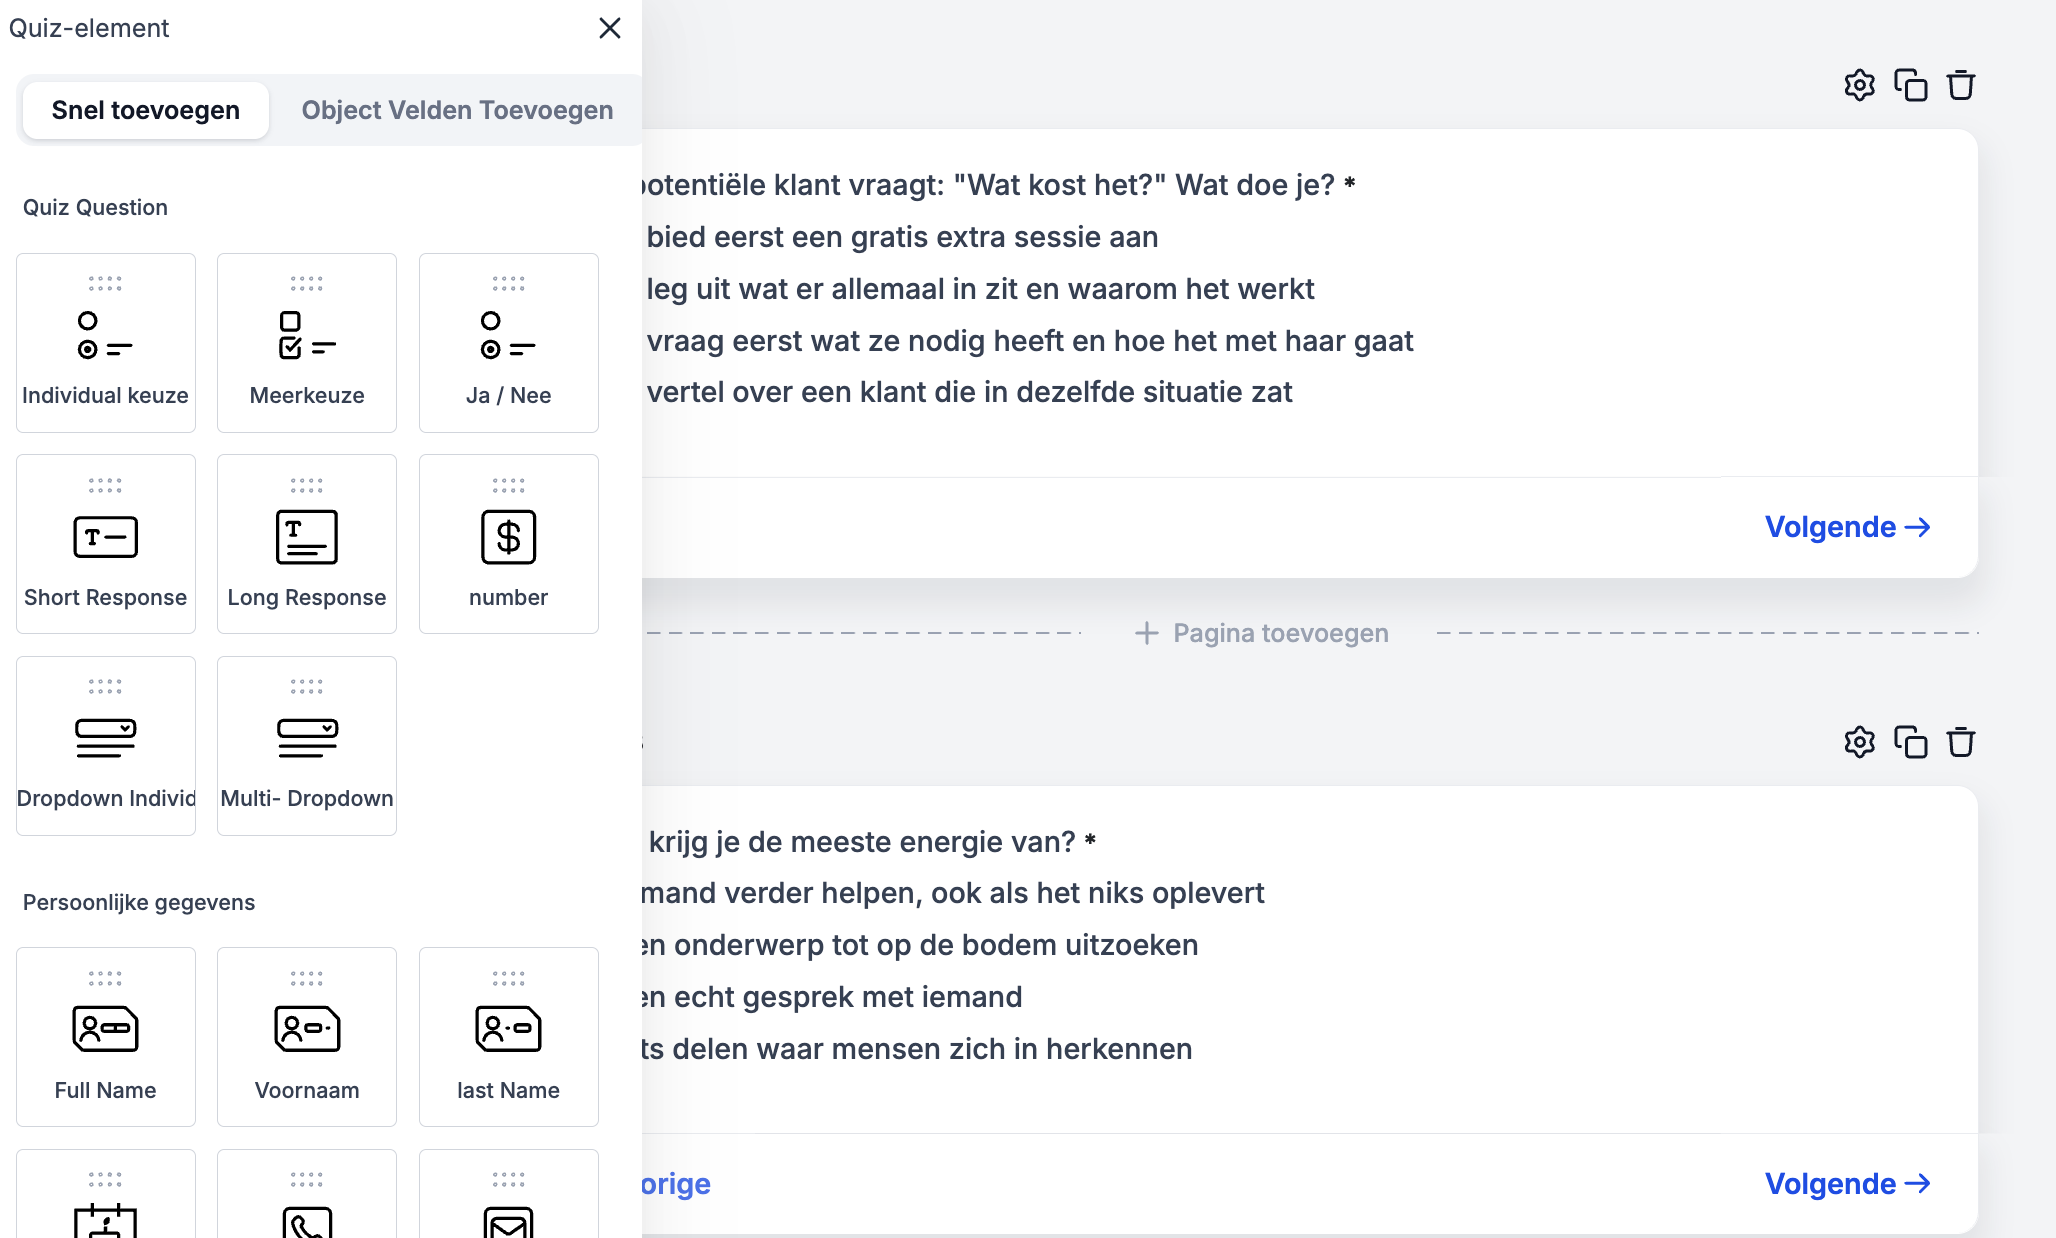Select answer "echt gesprek met iemand"
The height and width of the screenshot is (1238, 2056).
coord(832,997)
